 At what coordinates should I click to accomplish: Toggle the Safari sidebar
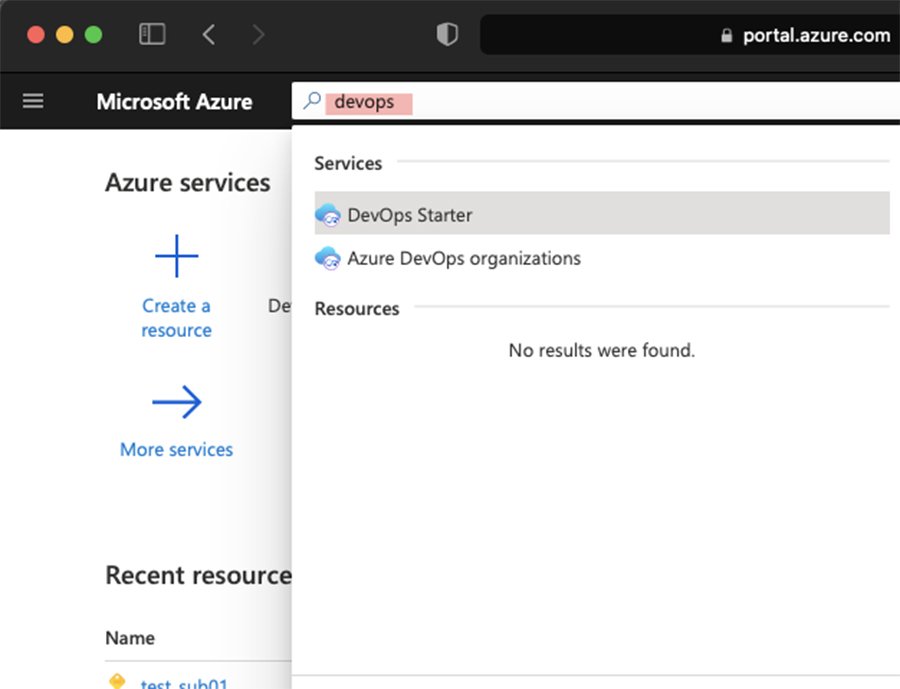point(151,33)
